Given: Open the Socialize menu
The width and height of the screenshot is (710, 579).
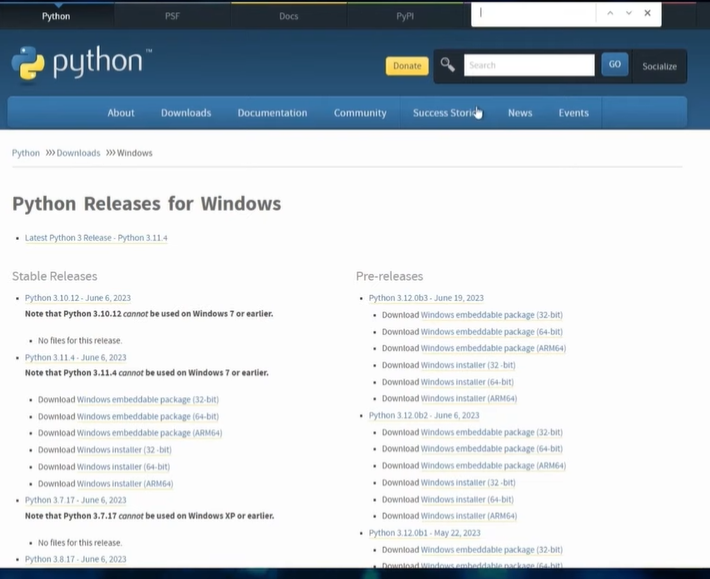Looking at the screenshot, I should (659, 66).
